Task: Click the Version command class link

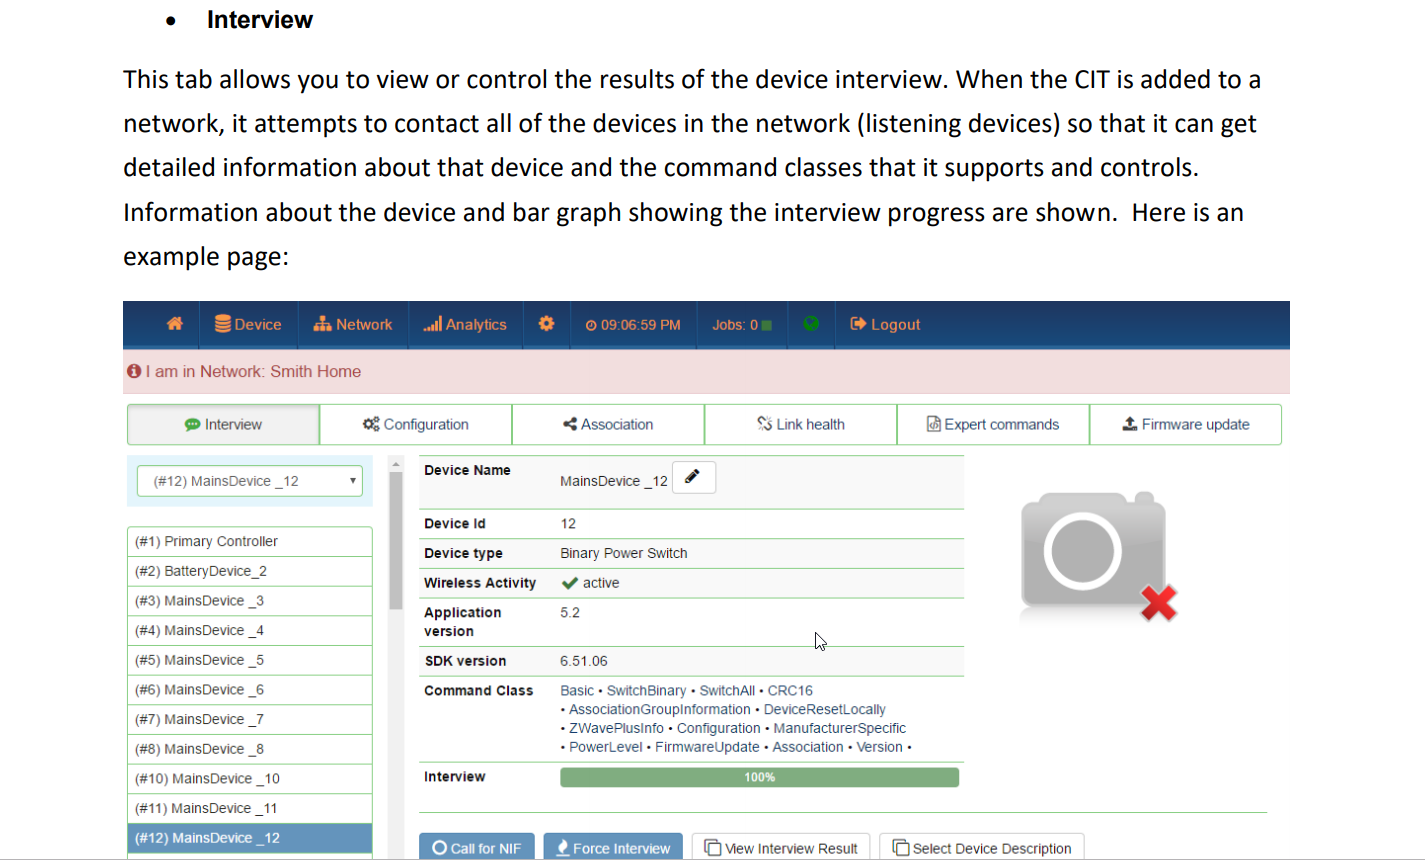Action: (880, 747)
